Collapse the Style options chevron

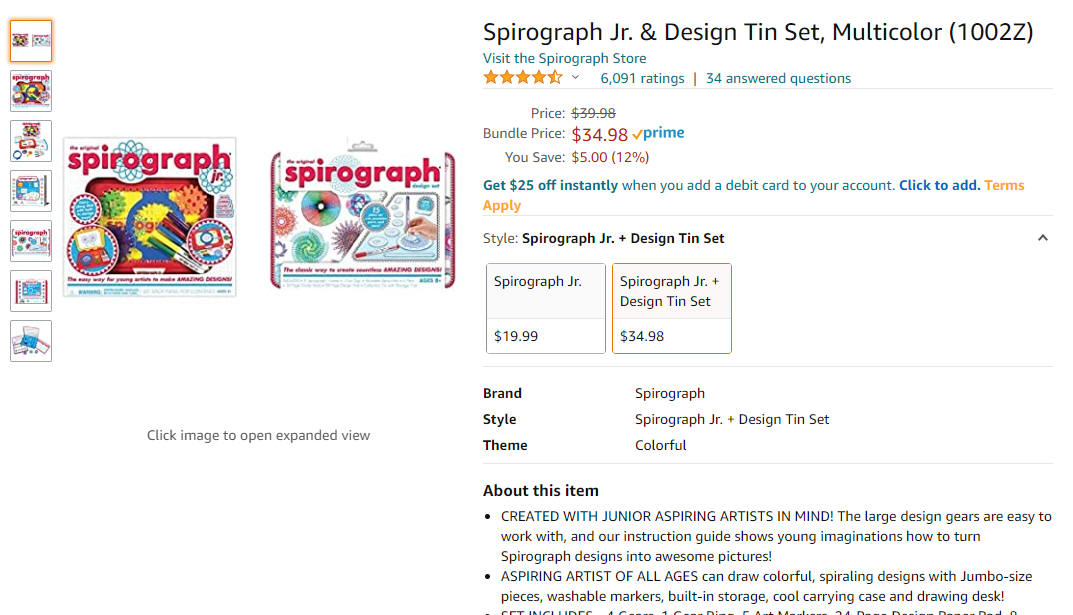[x=1042, y=238]
